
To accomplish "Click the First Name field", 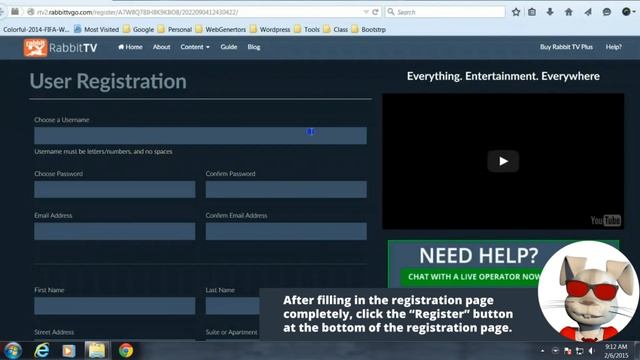I will tap(115, 306).
